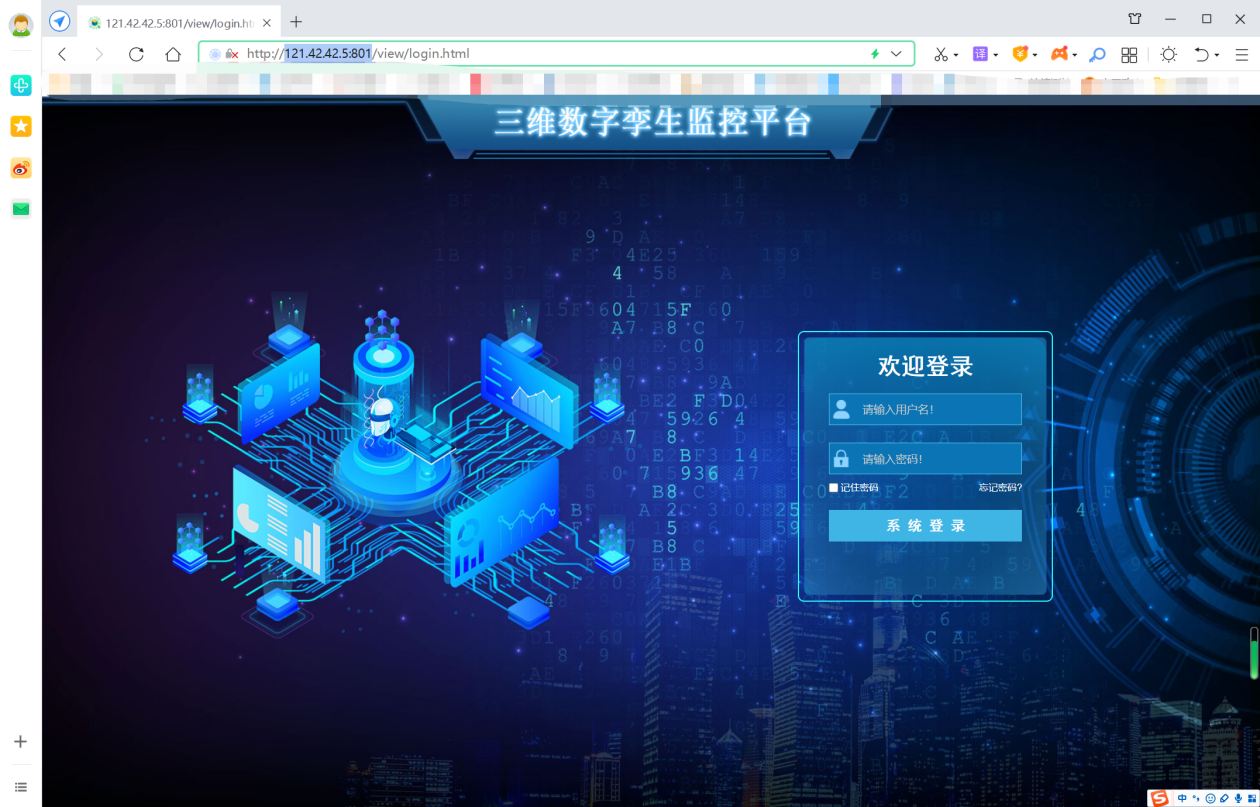Open the extensions grid icon
1260x807 pixels.
click(x=1129, y=55)
